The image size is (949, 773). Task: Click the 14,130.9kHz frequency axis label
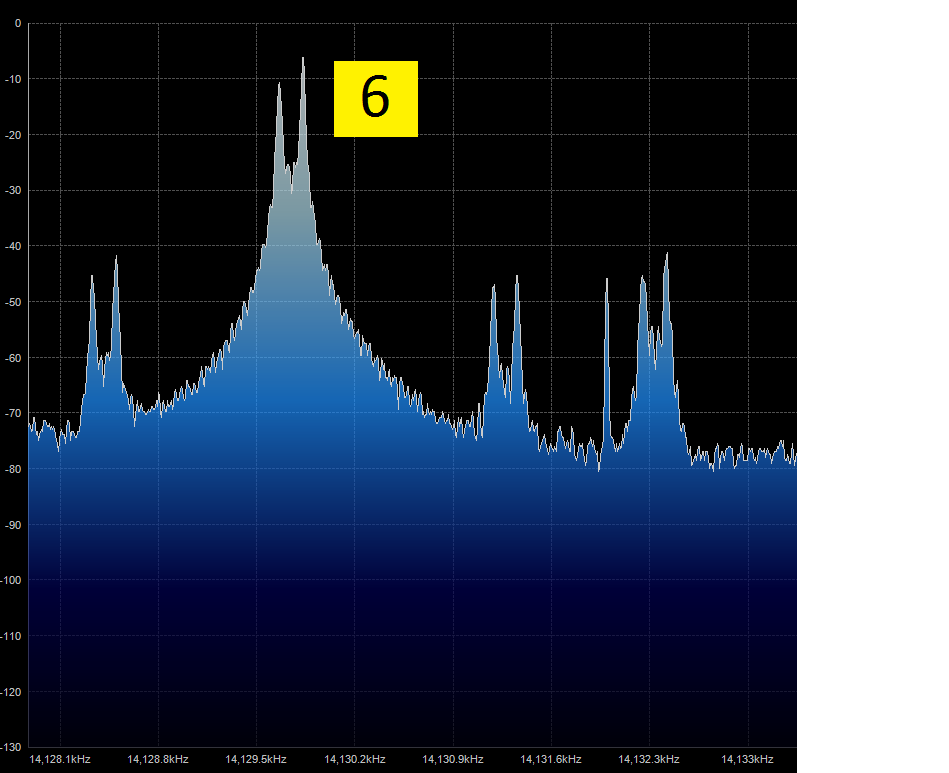tap(453, 759)
